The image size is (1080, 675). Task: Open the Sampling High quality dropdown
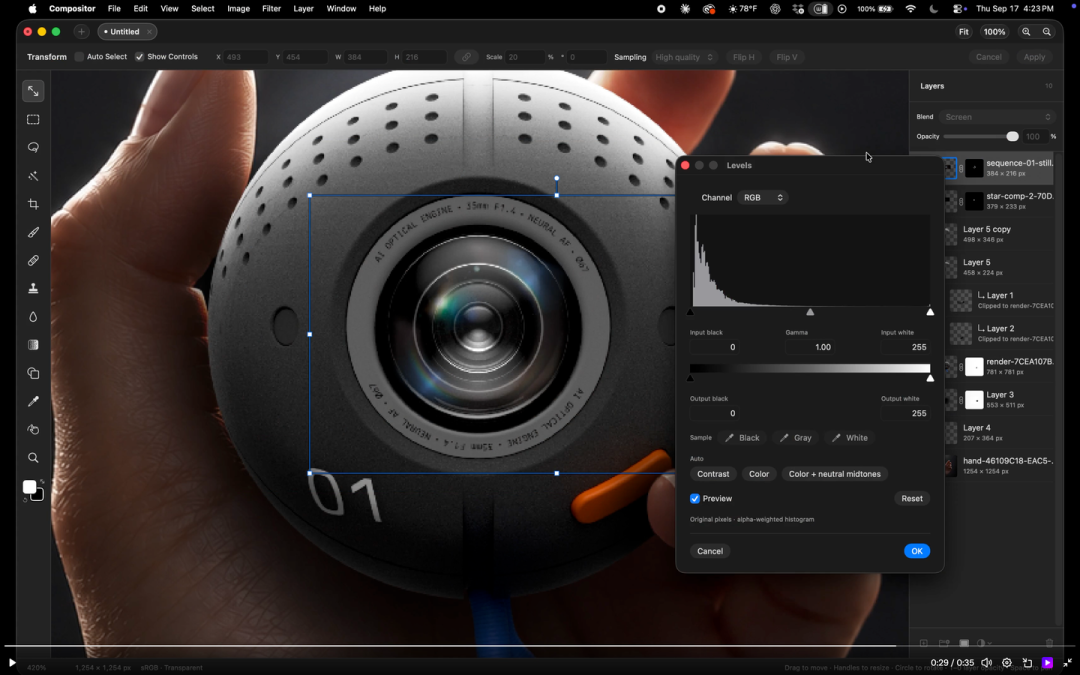(x=685, y=57)
